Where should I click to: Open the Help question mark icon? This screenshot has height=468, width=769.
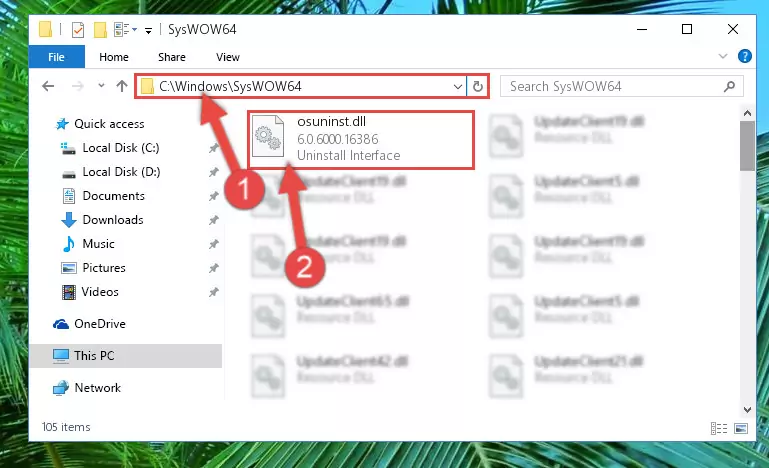(744, 56)
